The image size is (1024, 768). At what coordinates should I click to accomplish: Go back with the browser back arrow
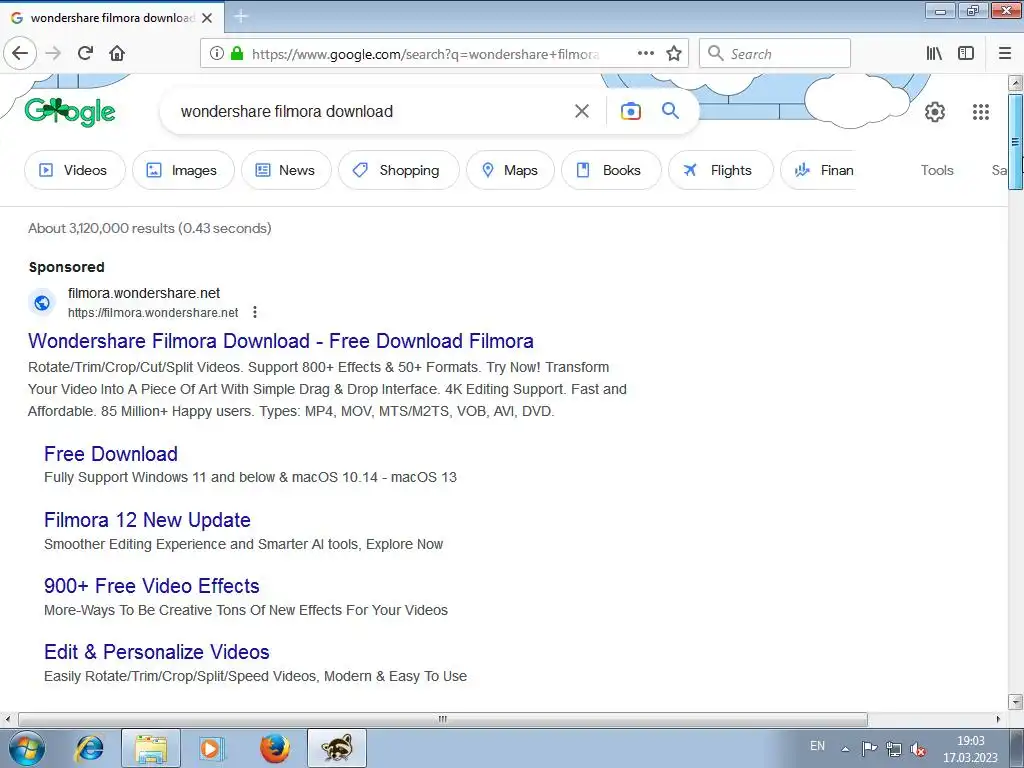pos(20,54)
